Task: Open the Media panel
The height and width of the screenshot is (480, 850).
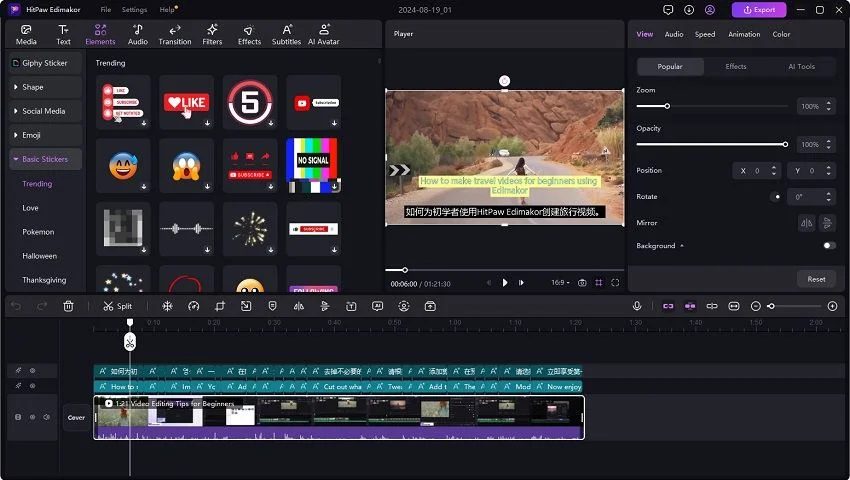Action: coord(25,35)
